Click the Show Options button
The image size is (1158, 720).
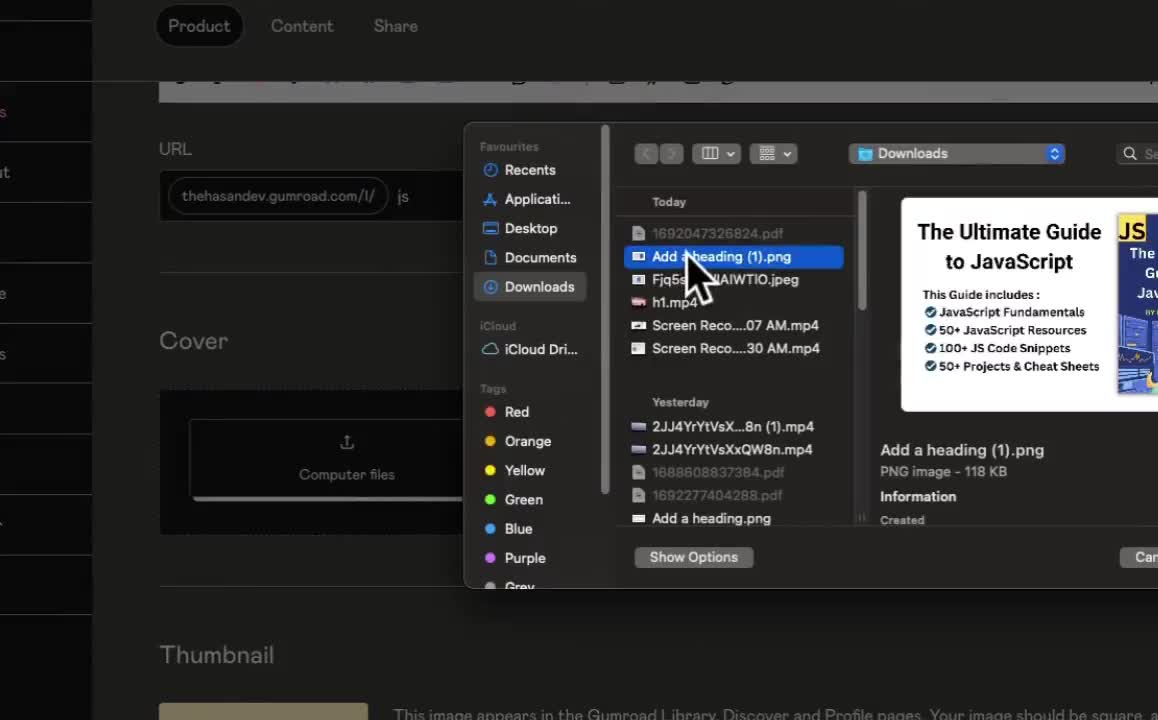click(693, 557)
